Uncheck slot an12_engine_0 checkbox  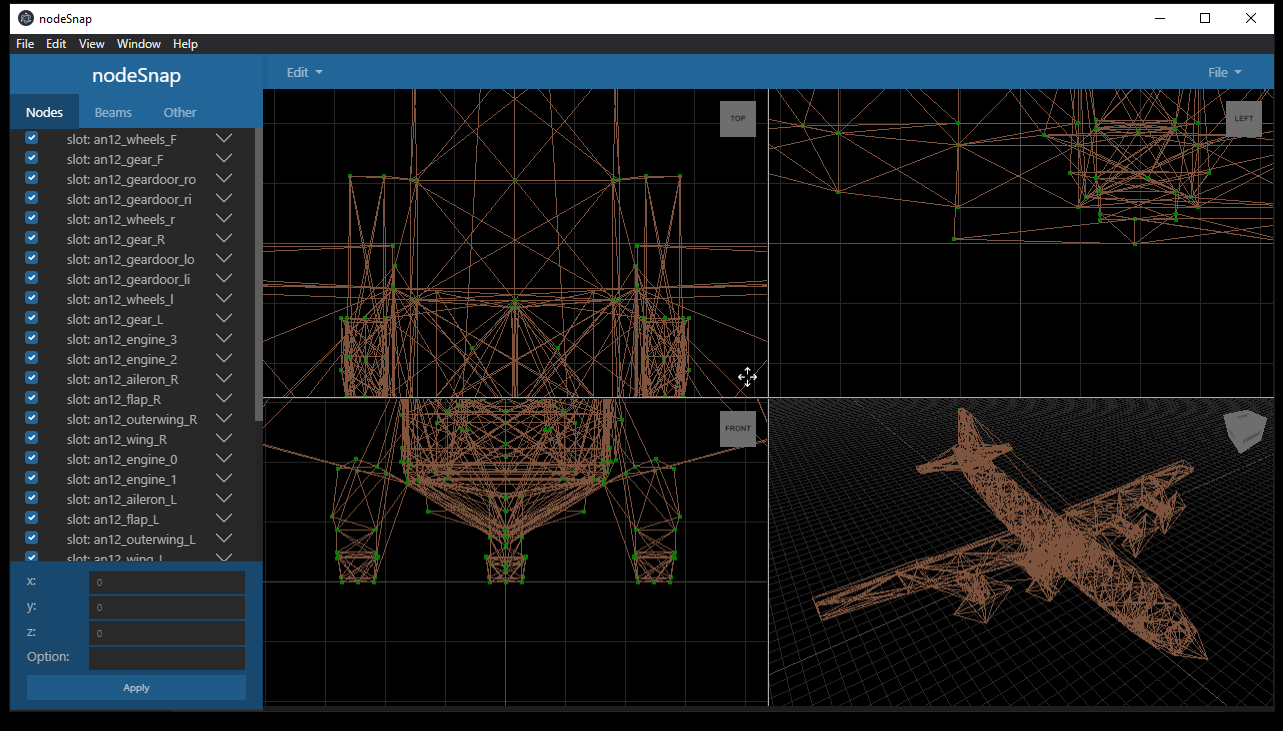(31, 458)
